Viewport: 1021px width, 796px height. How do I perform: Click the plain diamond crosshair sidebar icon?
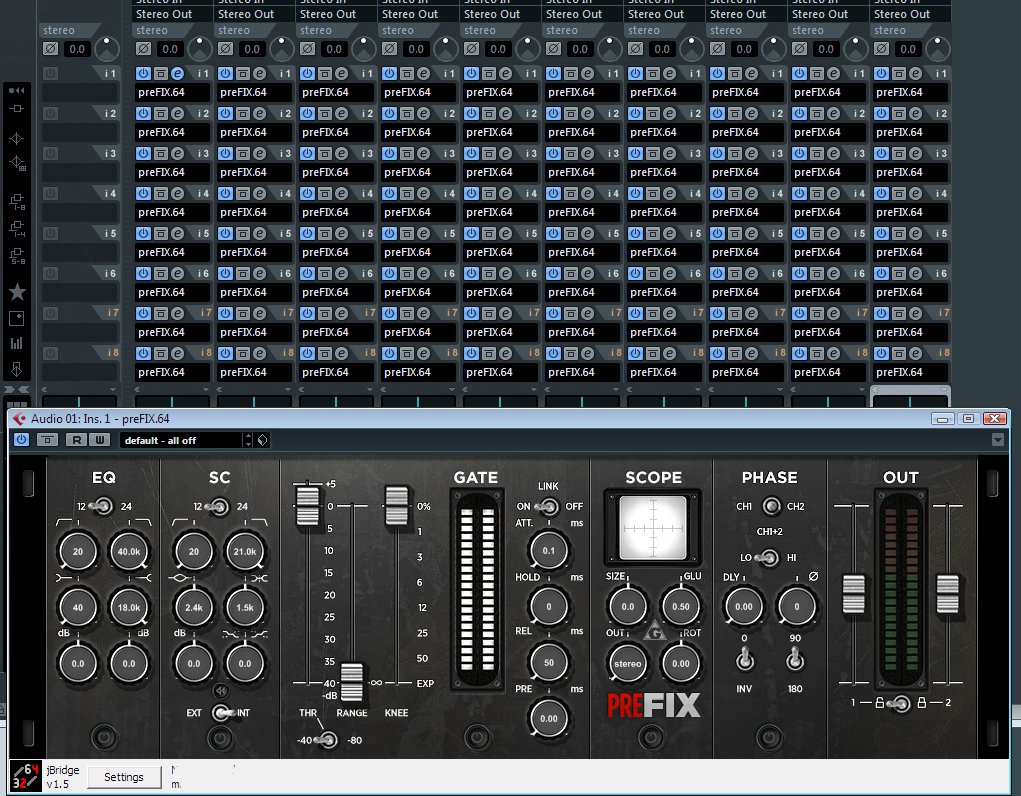(x=17, y=138)
